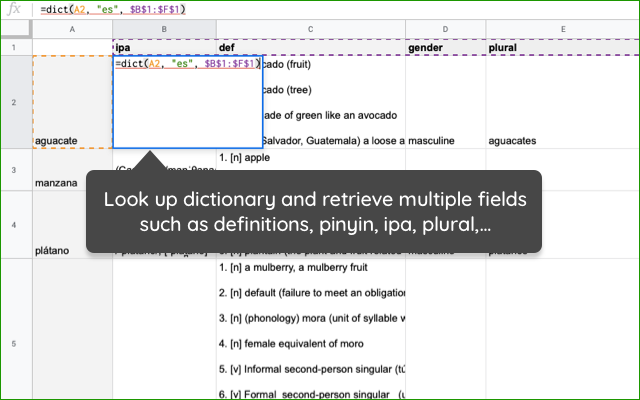
Task: Select row 4 header
Action: pos(14,224)
